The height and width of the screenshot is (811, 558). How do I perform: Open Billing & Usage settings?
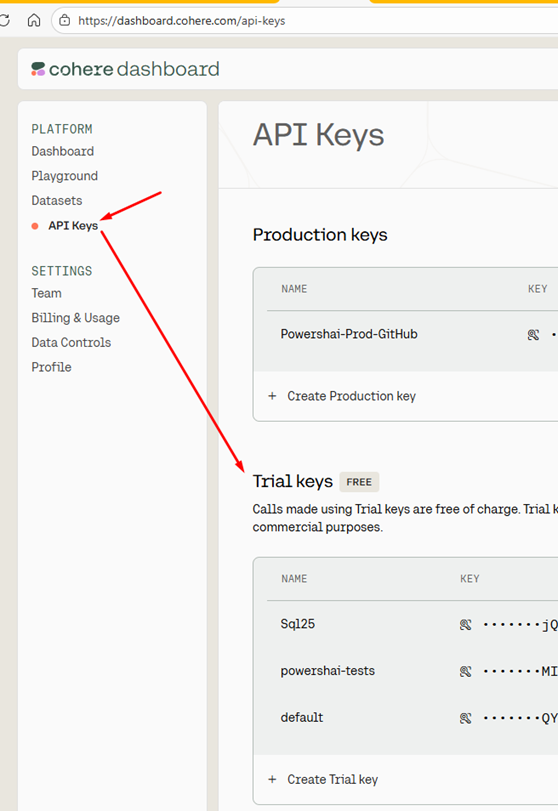point(76,318)
